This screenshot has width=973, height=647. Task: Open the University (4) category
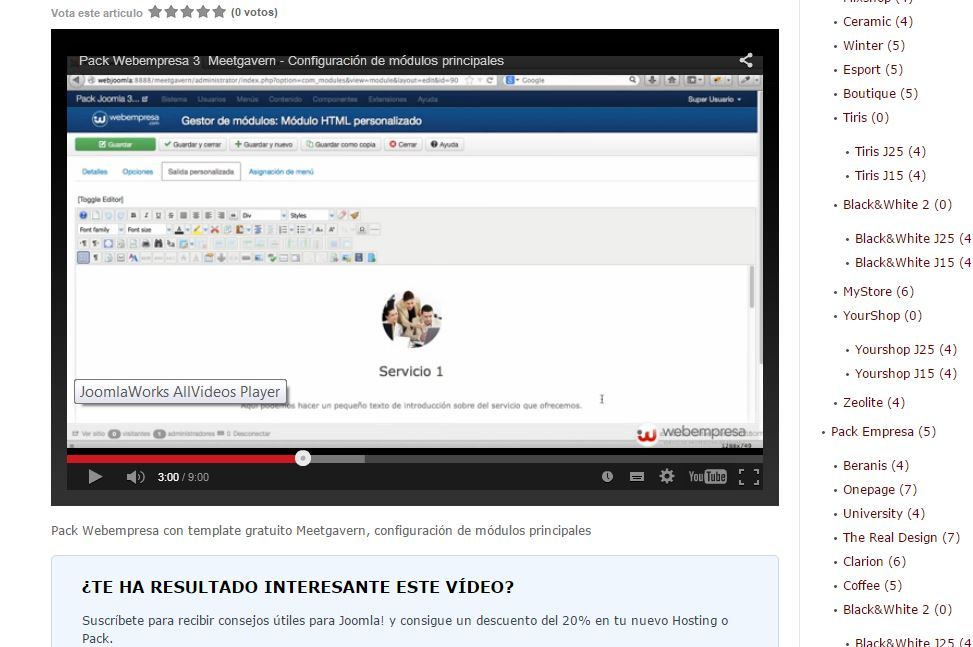pos(884,514)
